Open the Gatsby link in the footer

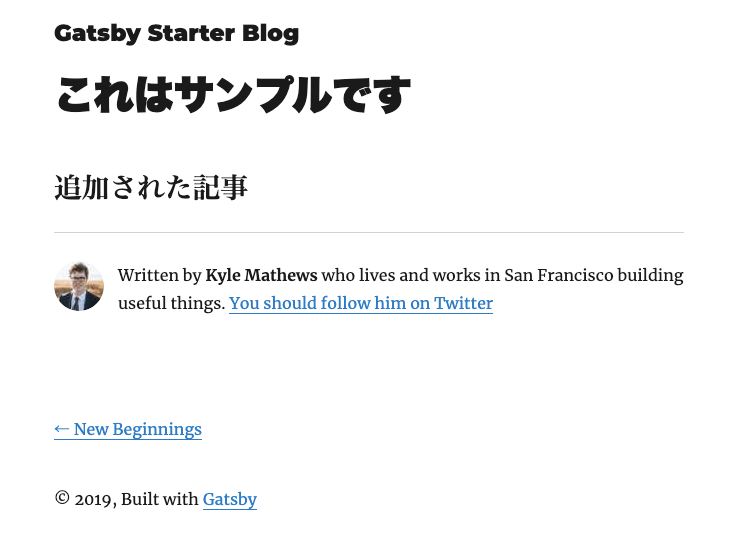click(x=230, y=499)
